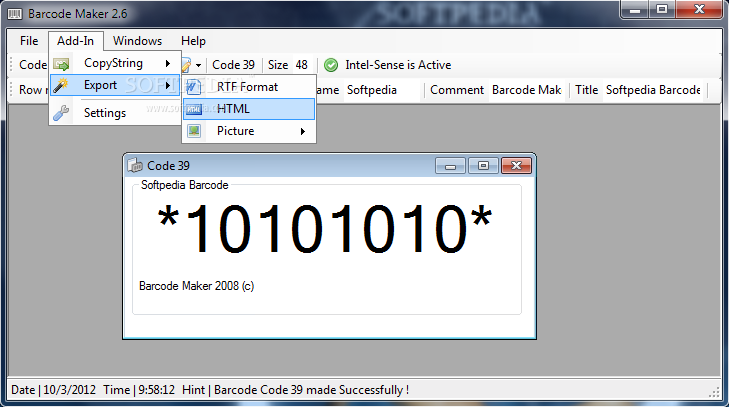Minimize the Barcode Maker main window
The width and height of the screenshot is (729, 407).
[636, 10]
